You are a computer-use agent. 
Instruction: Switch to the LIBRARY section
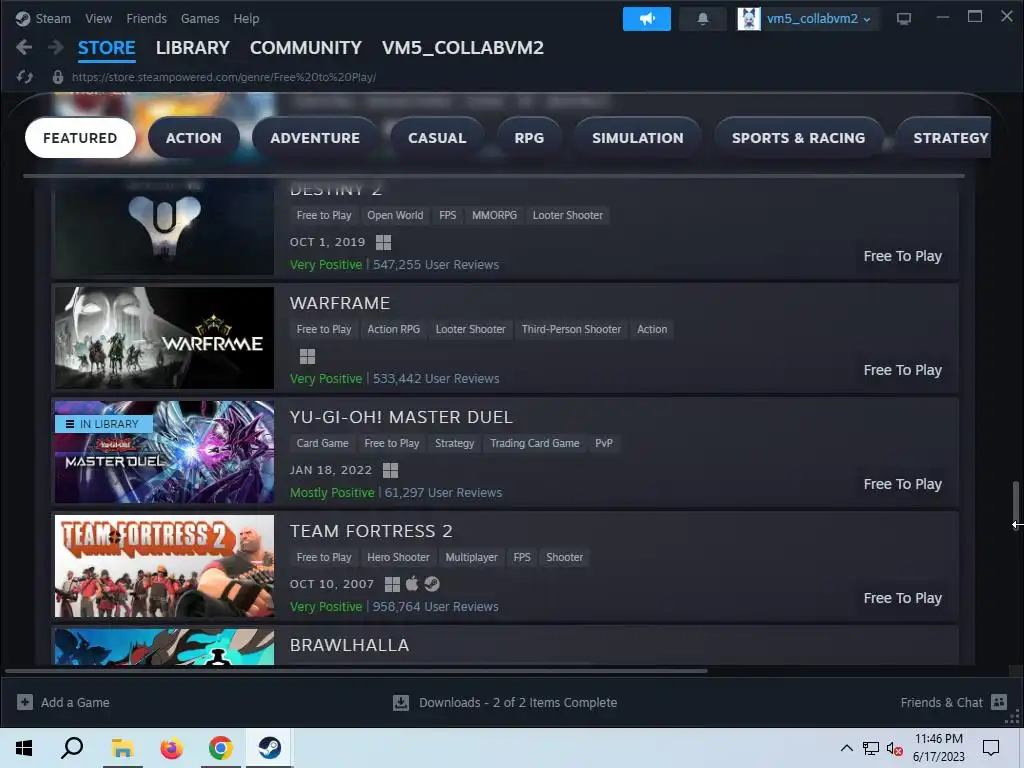click(193, 48)
